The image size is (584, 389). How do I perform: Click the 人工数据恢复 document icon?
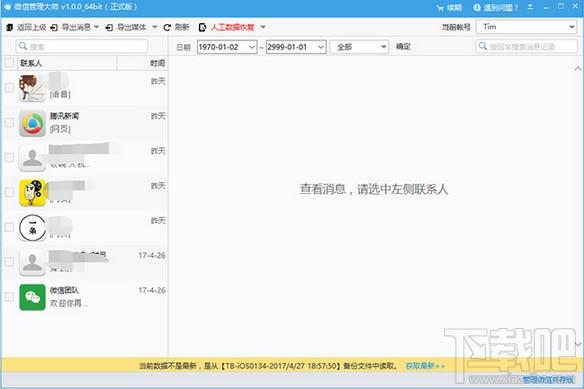click(202, 28)
